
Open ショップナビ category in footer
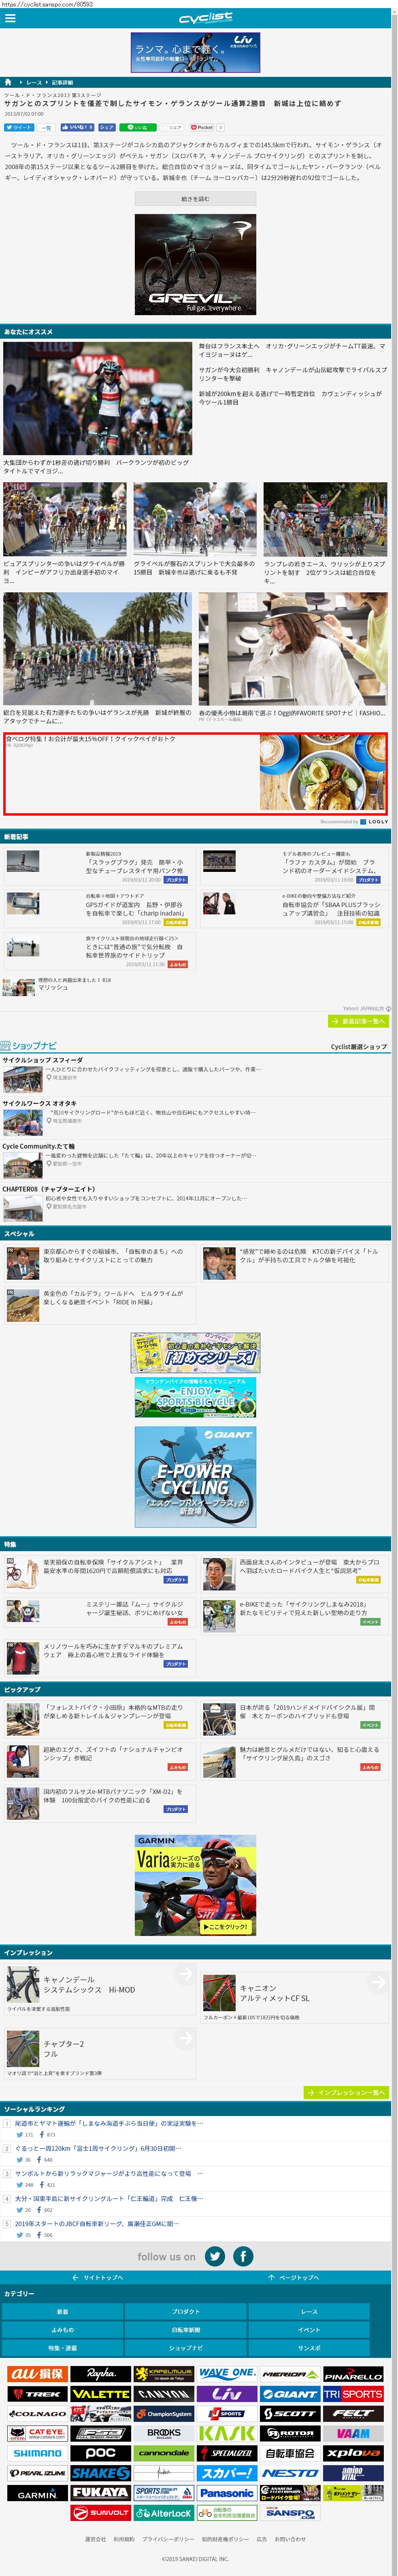tap(185, 2347)
